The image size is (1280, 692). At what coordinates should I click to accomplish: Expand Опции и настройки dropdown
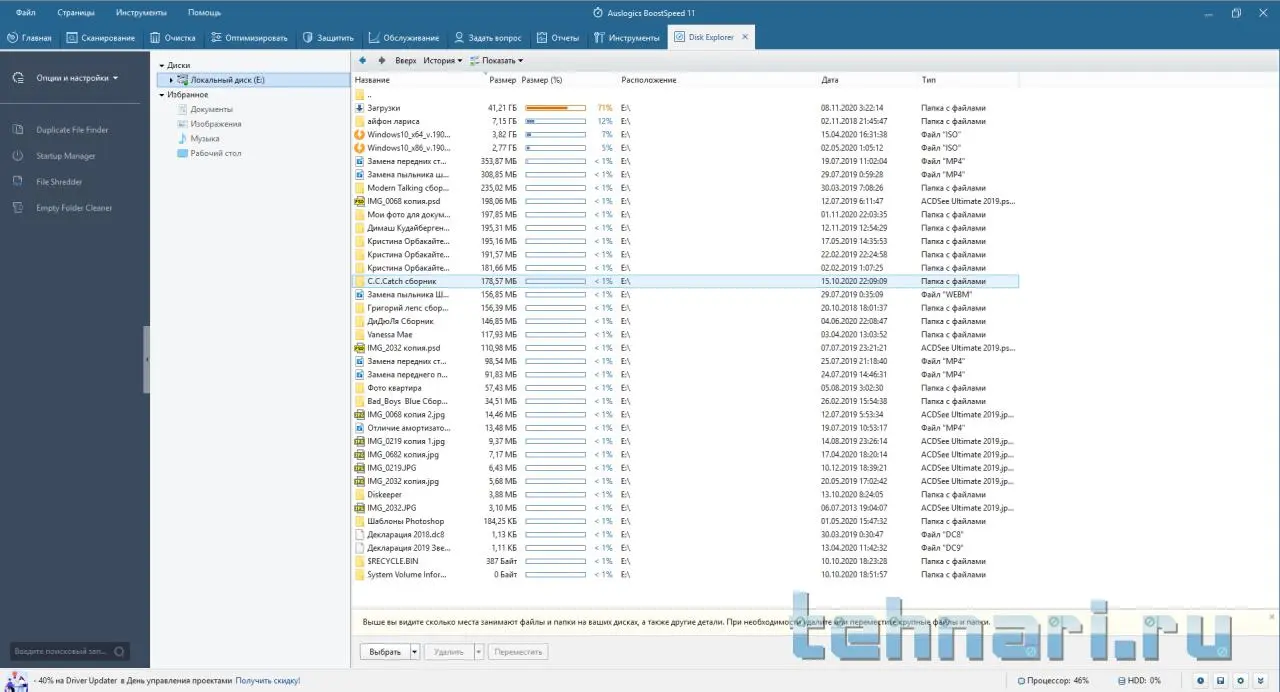[77, 78]
